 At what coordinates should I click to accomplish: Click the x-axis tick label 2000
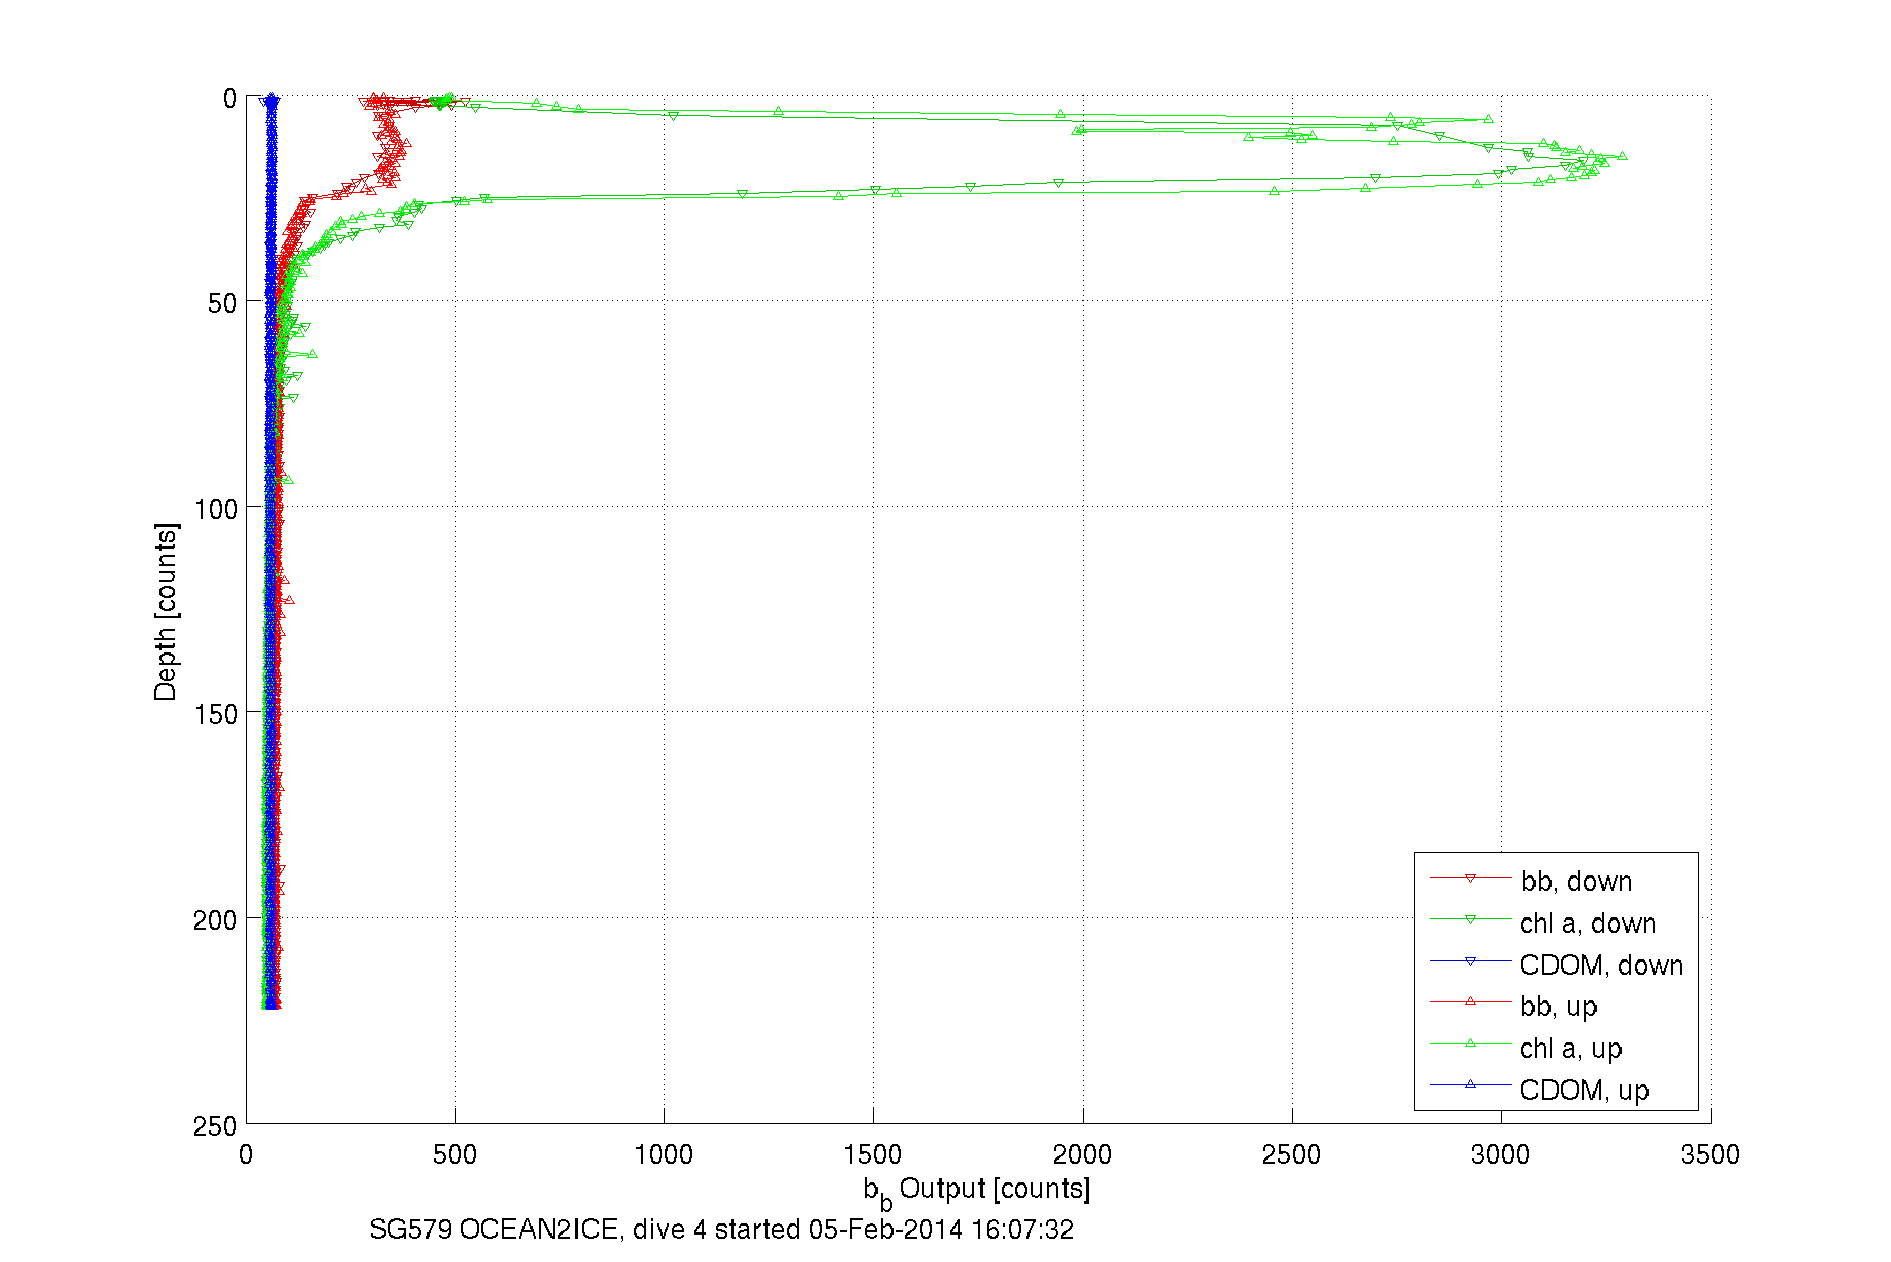1082,1155
